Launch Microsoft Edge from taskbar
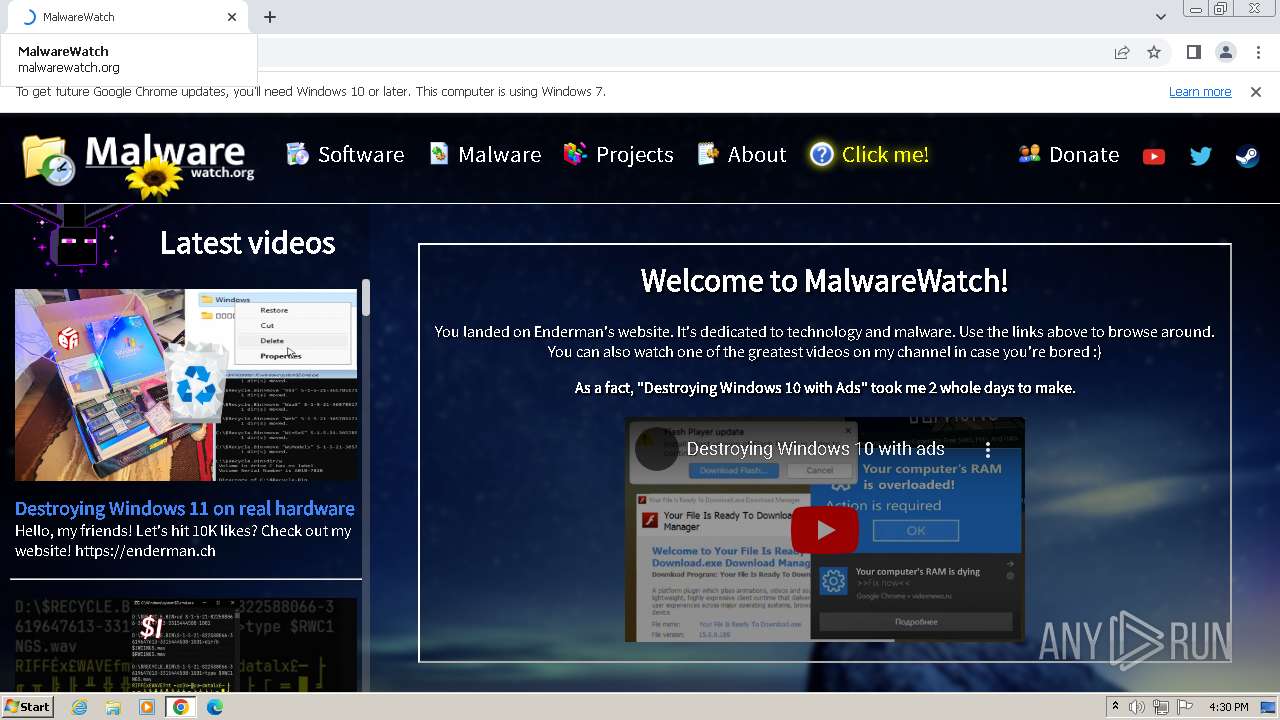 [215, 707]
